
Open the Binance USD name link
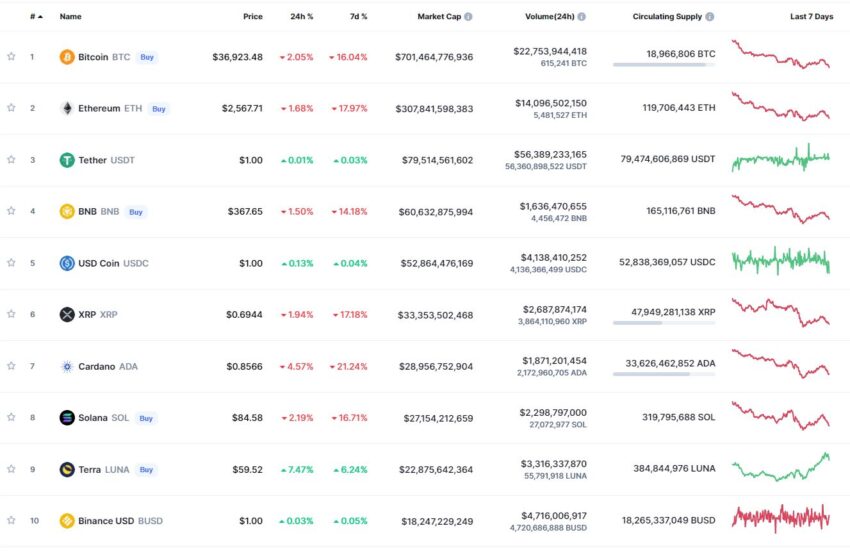click(x=106, y=521)
